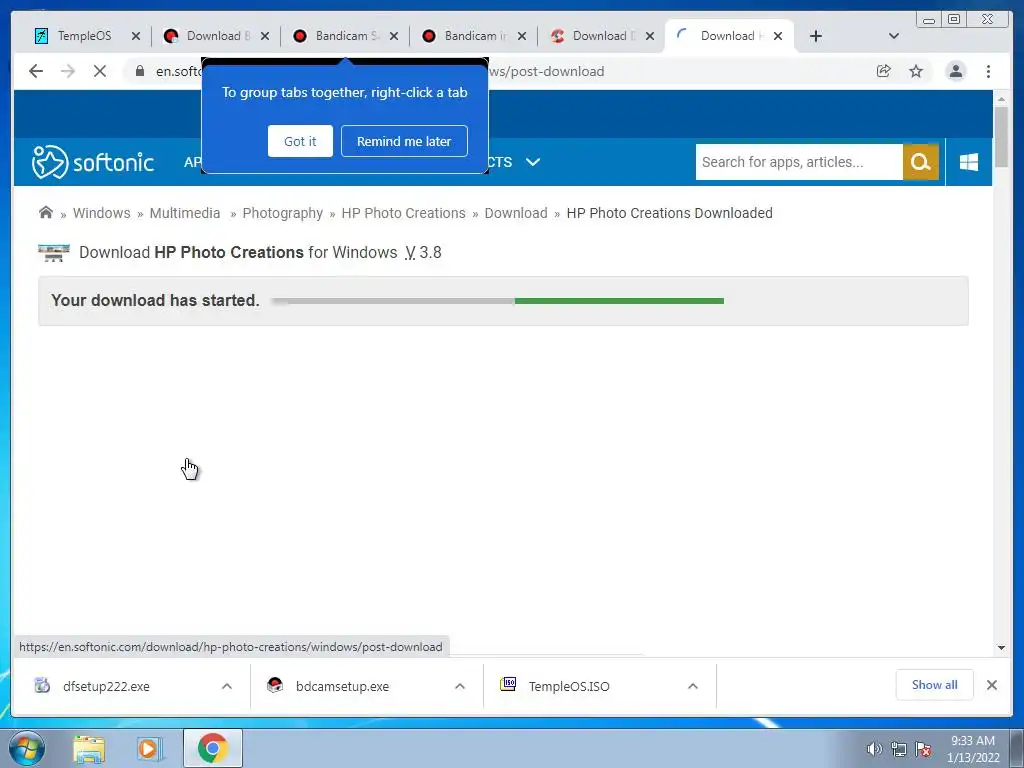This screenshot has height=768, width=1024.
Task: Click the Windows platform icon in Softonic header
Action: pyautogui.click(x=969, y=162)
